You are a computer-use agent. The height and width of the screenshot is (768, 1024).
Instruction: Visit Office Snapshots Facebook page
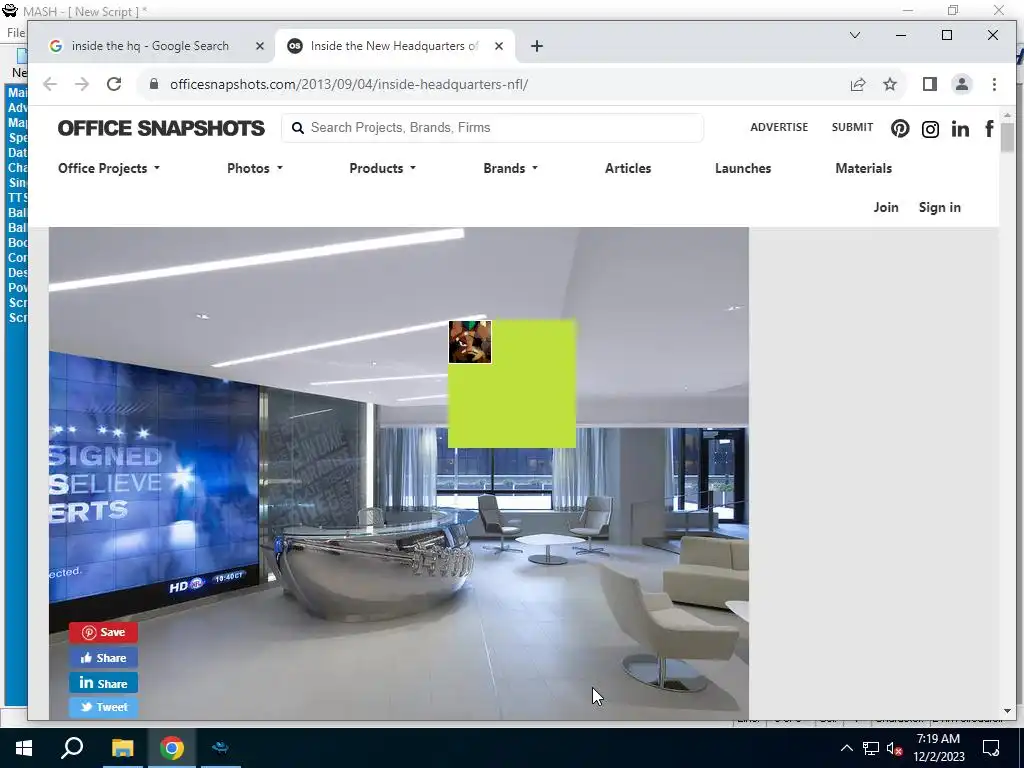pos(989,129)
